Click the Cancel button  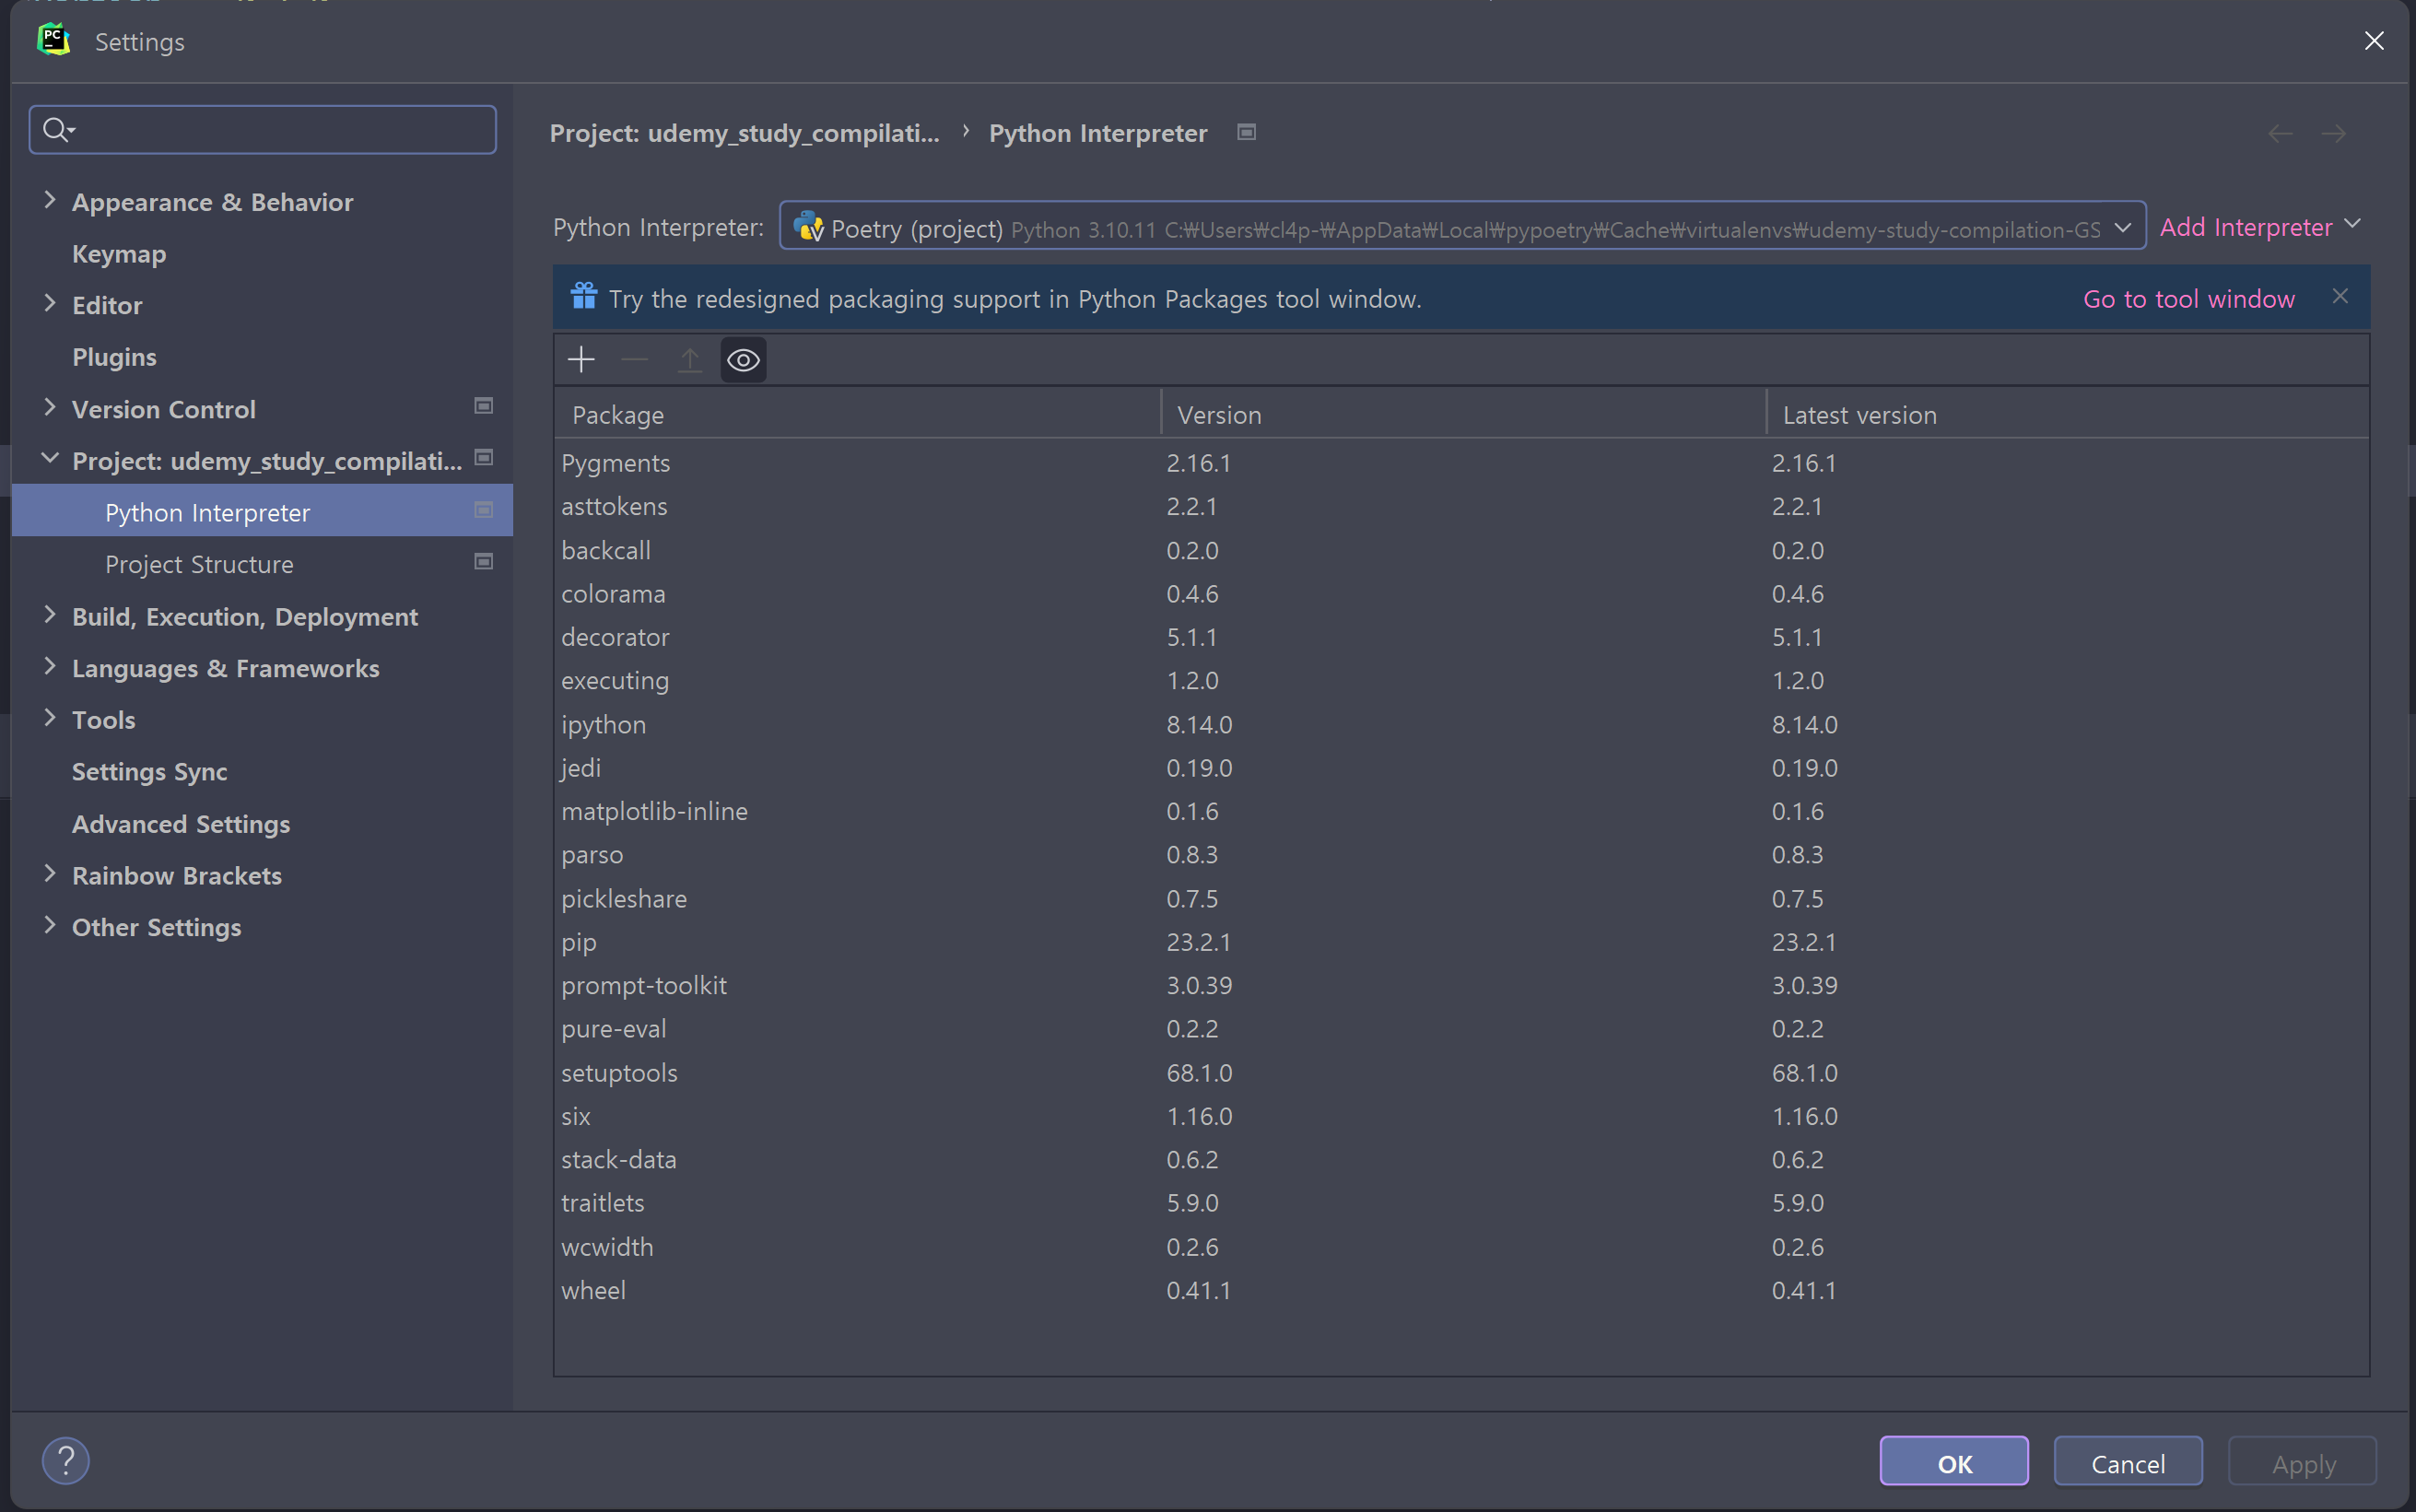(2128, 1462)
